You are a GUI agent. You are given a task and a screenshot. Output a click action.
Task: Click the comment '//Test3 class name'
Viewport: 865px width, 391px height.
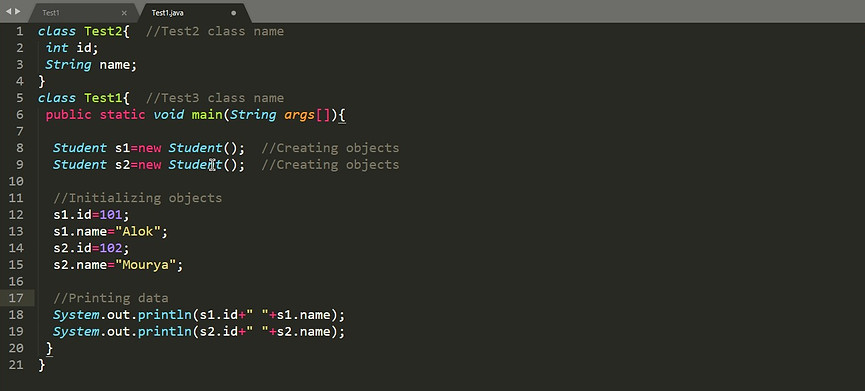pyautogui.click(x=215, y=98)
